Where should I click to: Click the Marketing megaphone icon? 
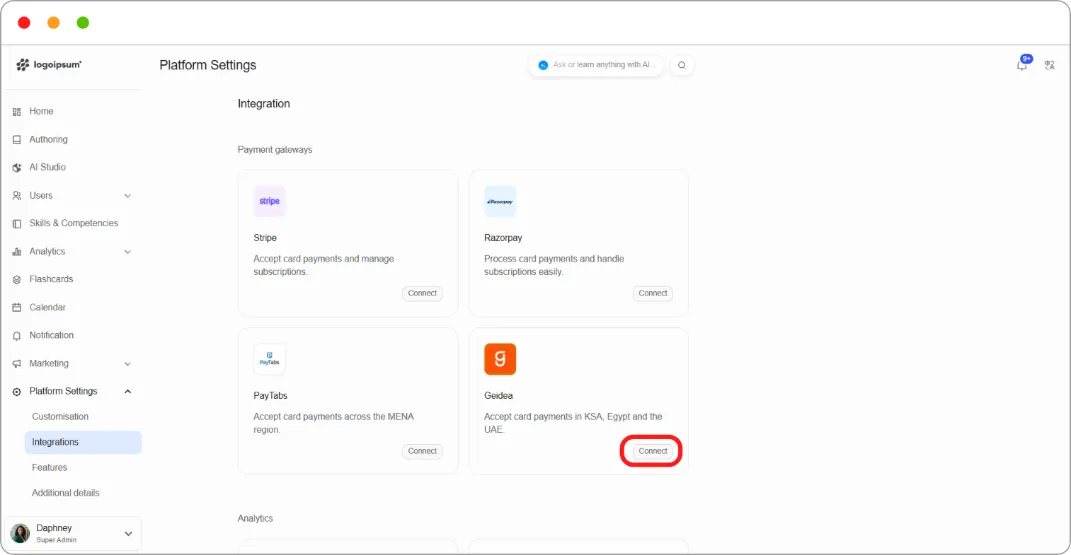coord(17,363)
